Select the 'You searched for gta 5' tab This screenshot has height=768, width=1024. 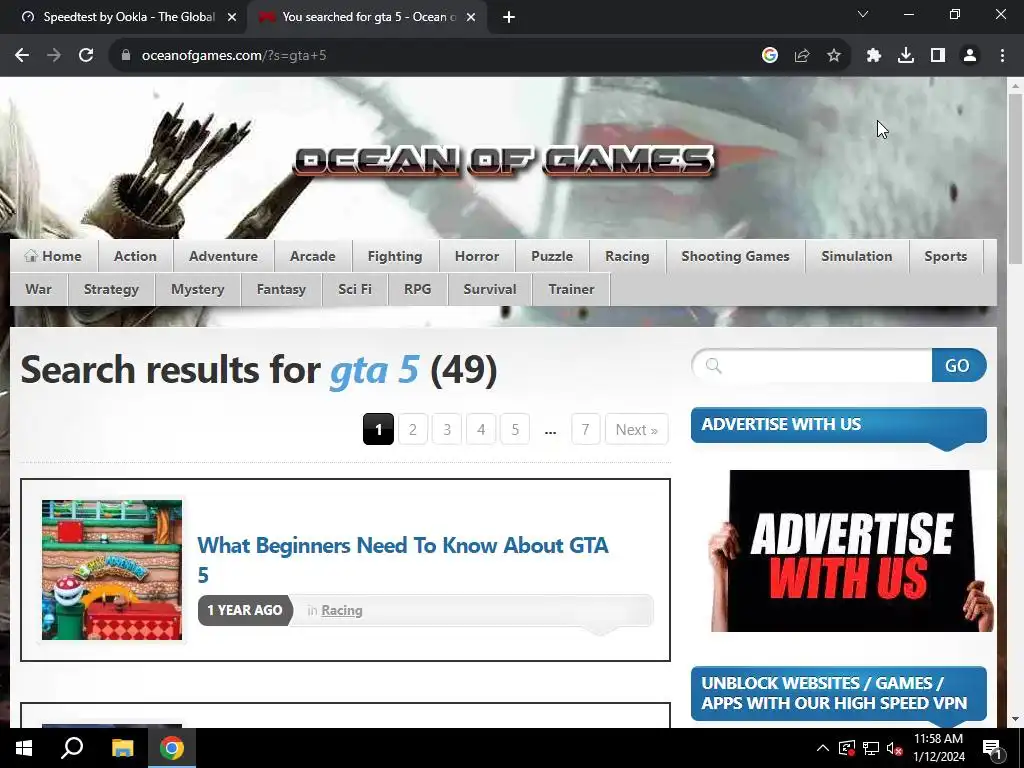(x=367, y=17)
